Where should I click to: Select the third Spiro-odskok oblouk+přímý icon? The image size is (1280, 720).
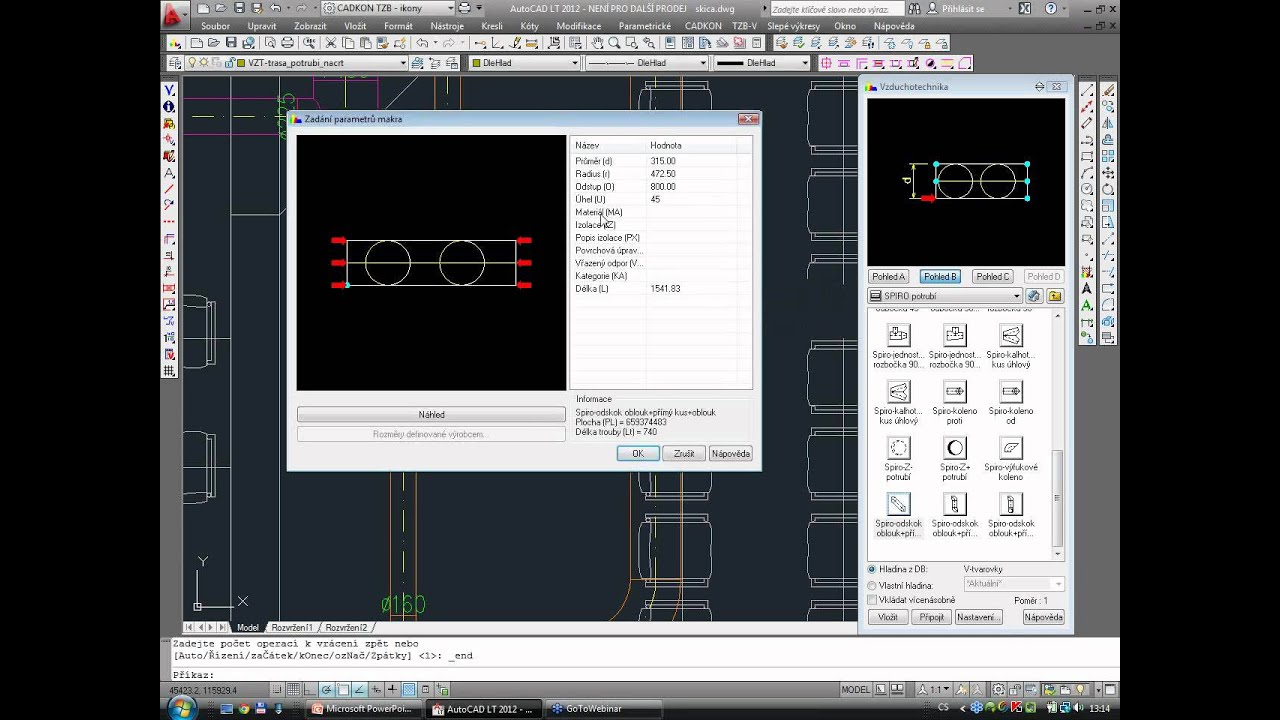[x=1011, y=504]
